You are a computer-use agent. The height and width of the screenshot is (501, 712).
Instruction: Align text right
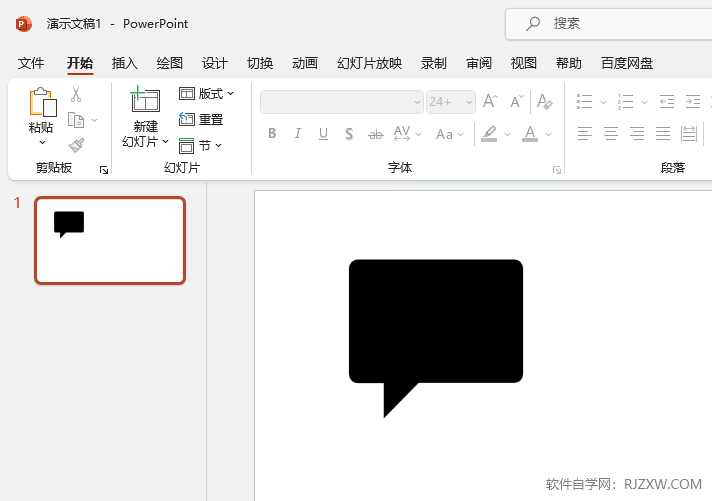pyautogui.click(x=637, y=134)
